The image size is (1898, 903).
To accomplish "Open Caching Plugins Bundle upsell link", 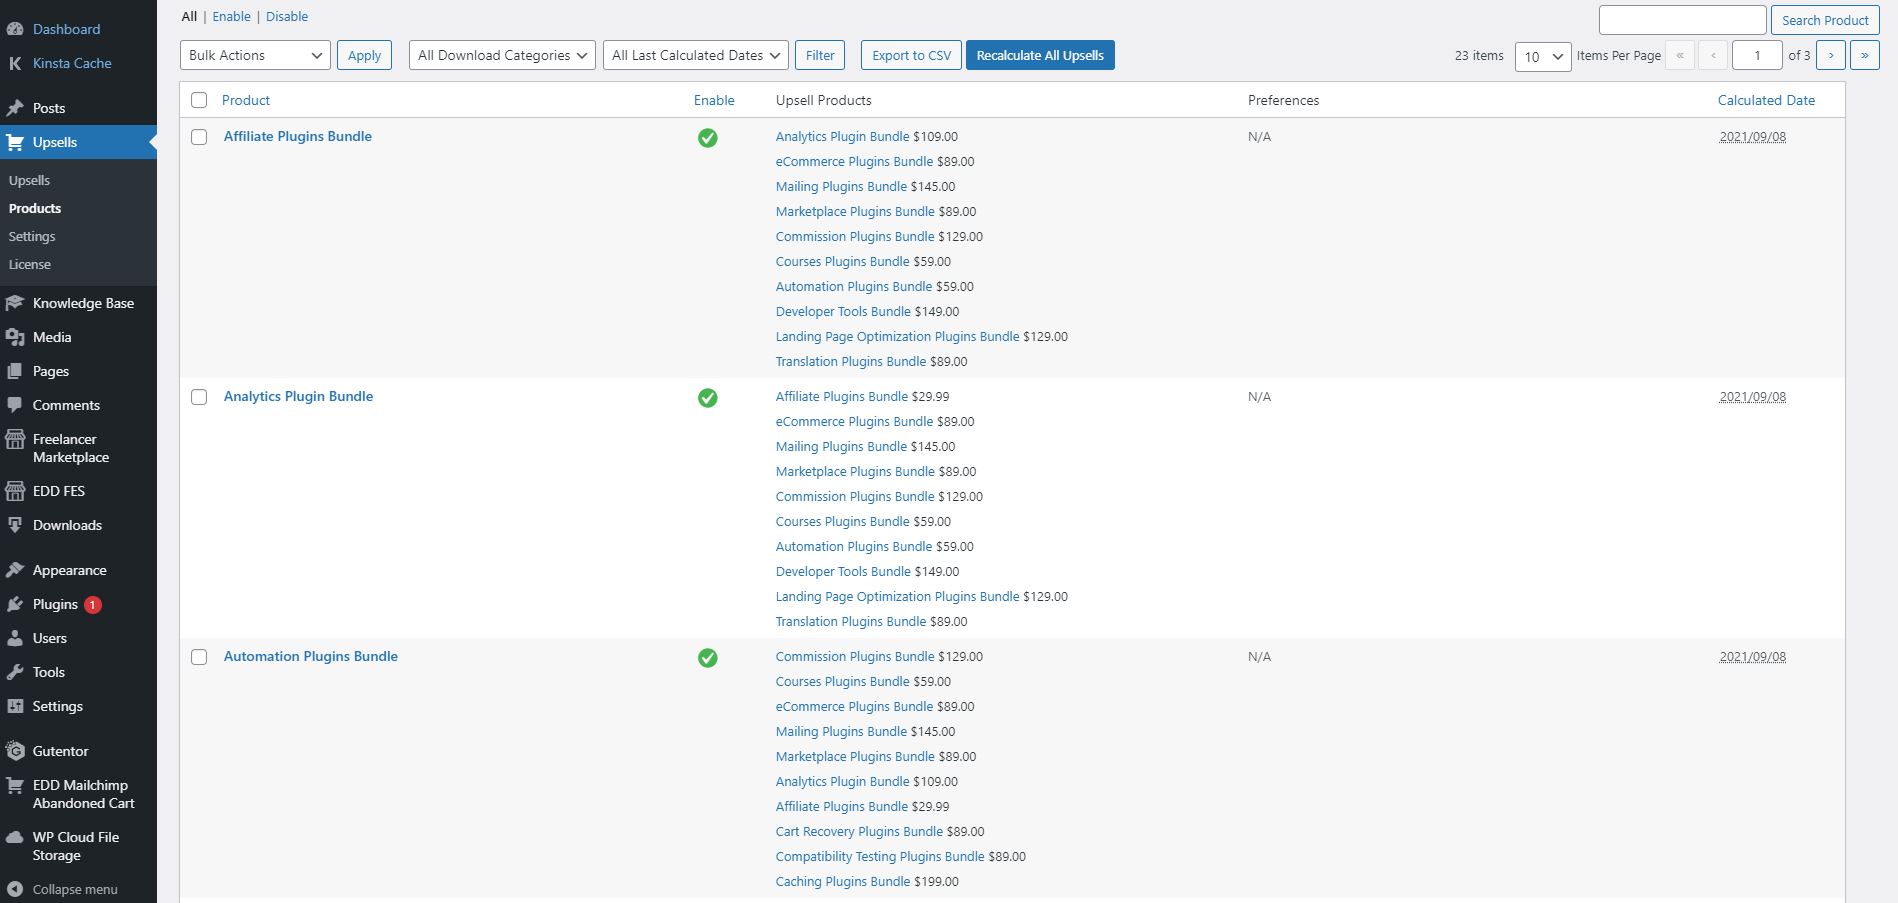I will tap(843, 881).
